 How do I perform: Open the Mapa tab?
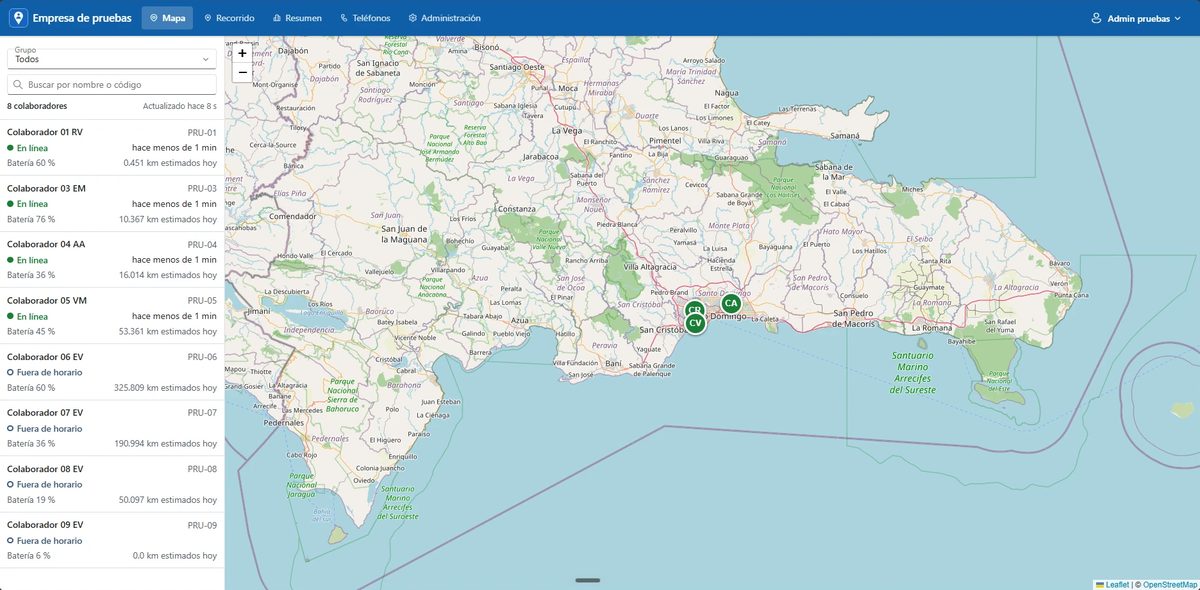pyautogui.click(x=167, y=18)
